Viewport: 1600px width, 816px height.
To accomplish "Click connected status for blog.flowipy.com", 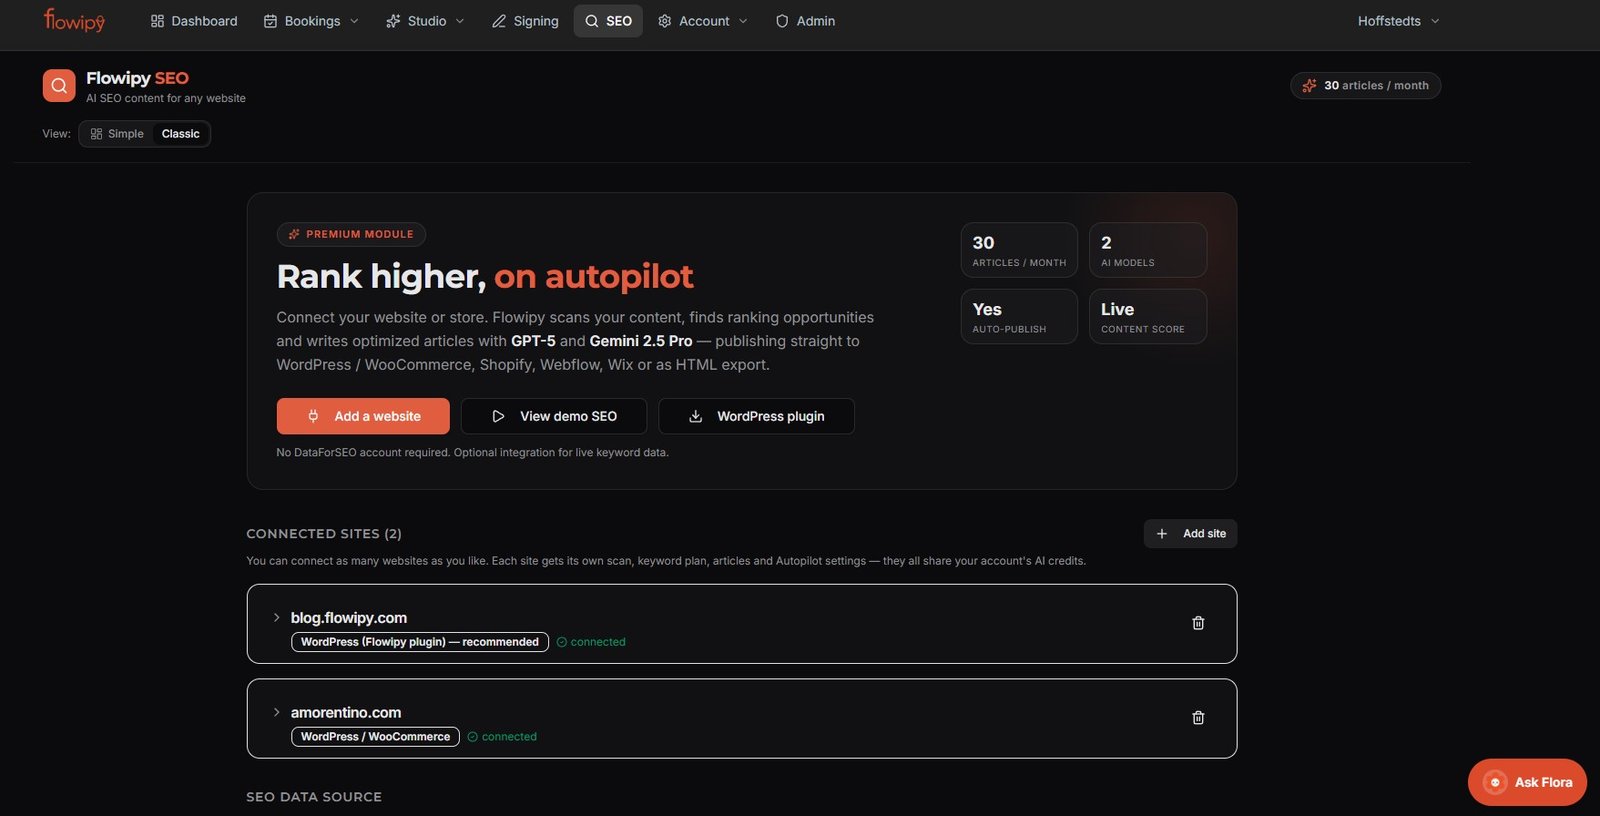I will [591, 642].
